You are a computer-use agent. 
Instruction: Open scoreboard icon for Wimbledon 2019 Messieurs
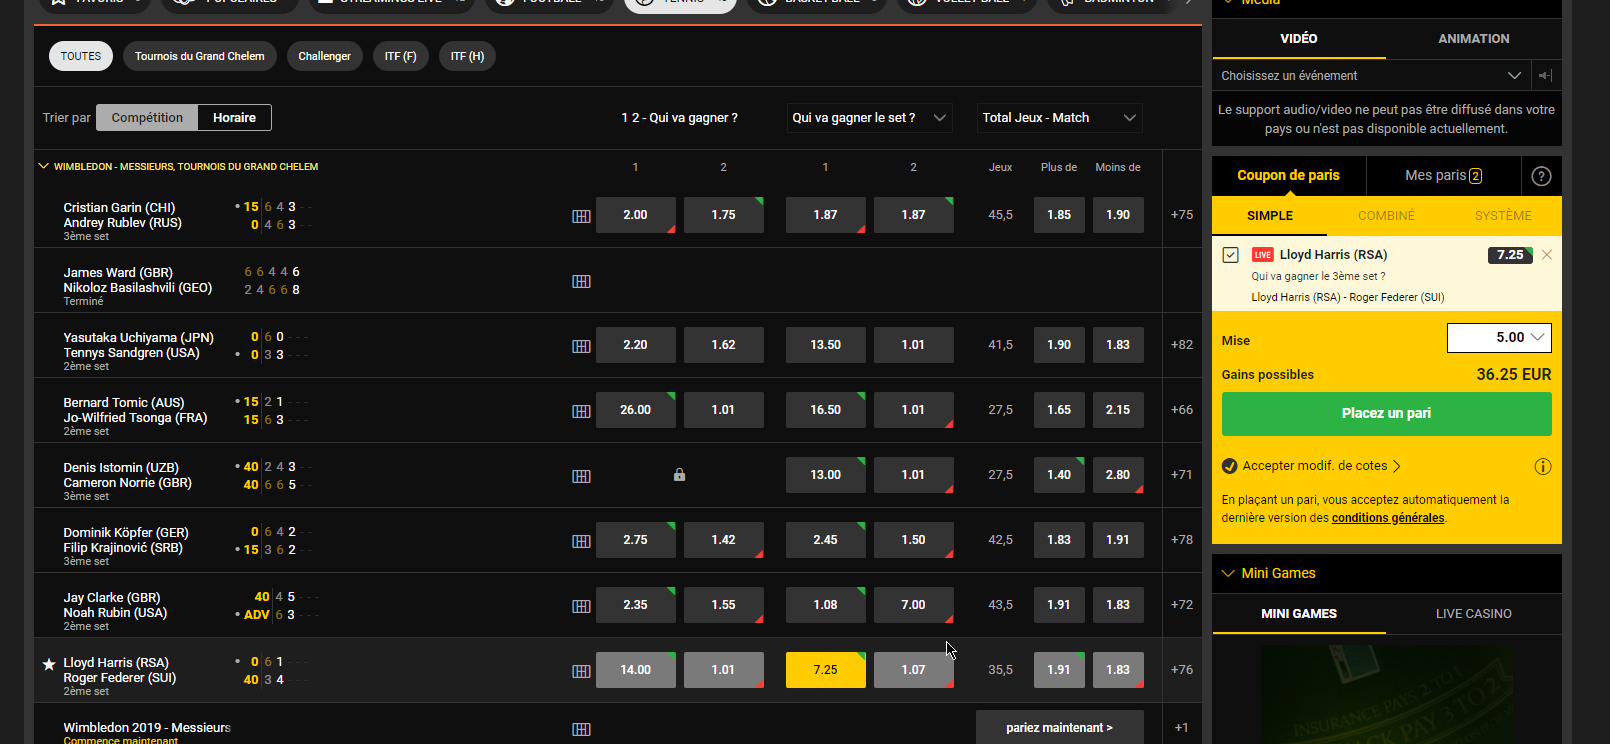pyautogui.click(x=581, y=729)
